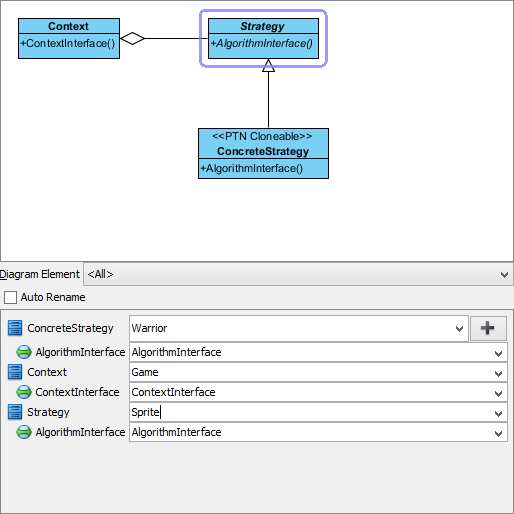Click the Context class icon in list

[x=15, y=372]
